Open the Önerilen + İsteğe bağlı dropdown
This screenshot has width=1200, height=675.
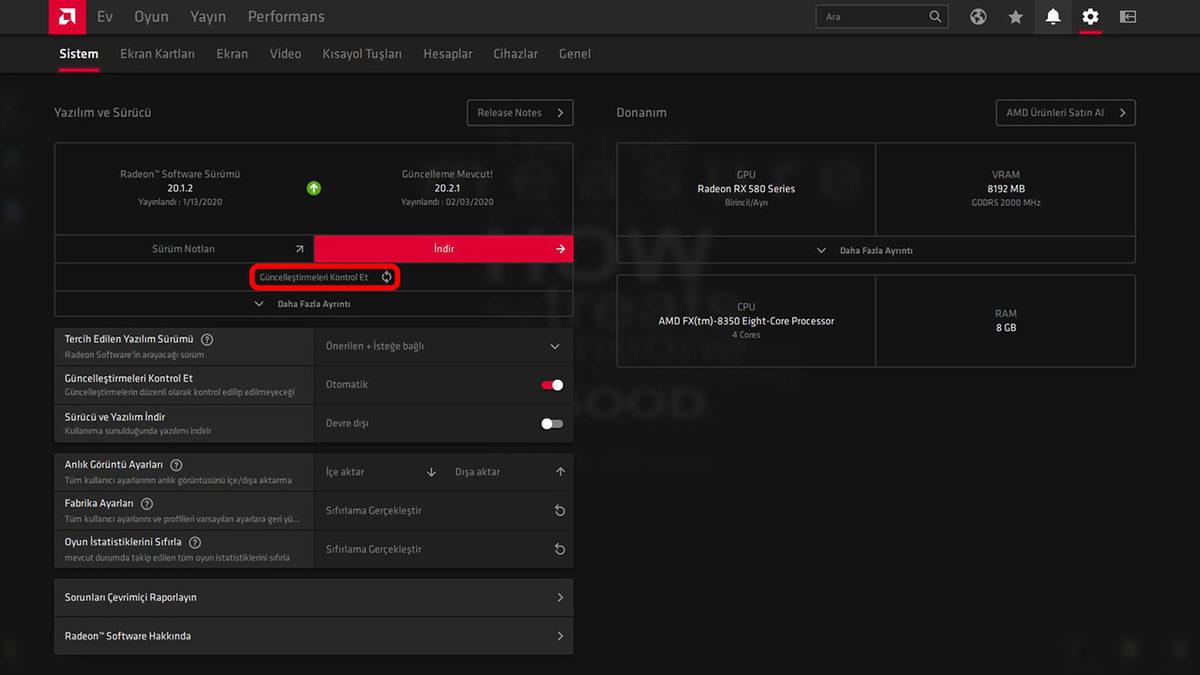click(x=443, y=345)
